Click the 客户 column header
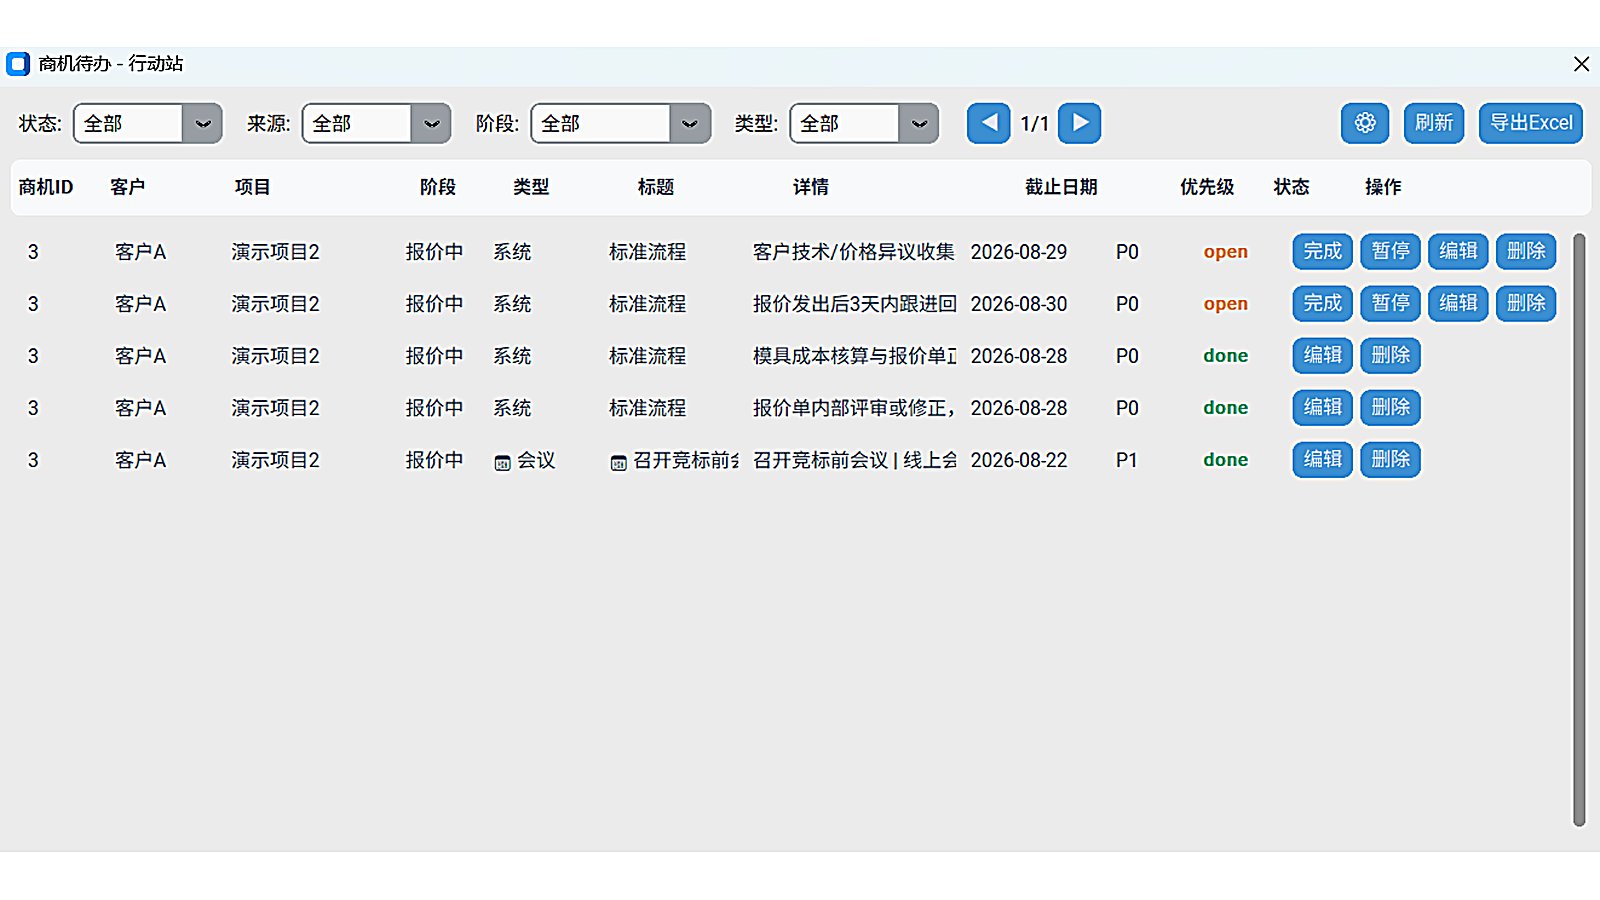The width and height of the screenshot is (1600, 900). [128, 187]
